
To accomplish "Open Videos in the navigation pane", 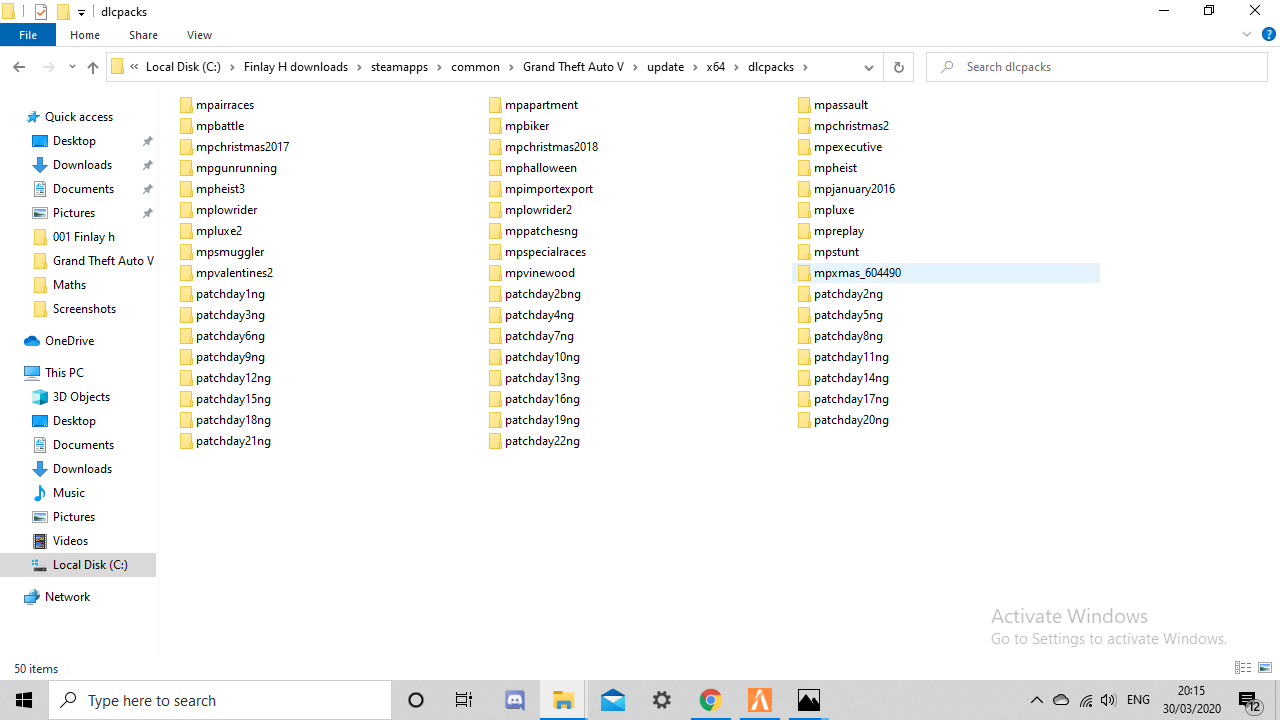I will 70,541.
